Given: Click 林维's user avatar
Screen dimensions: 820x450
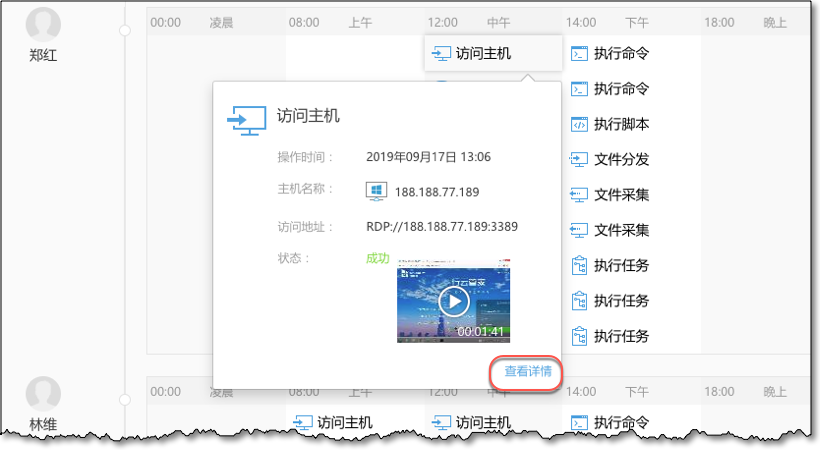Looking at the screenshot, I should [x=43, y=393].
